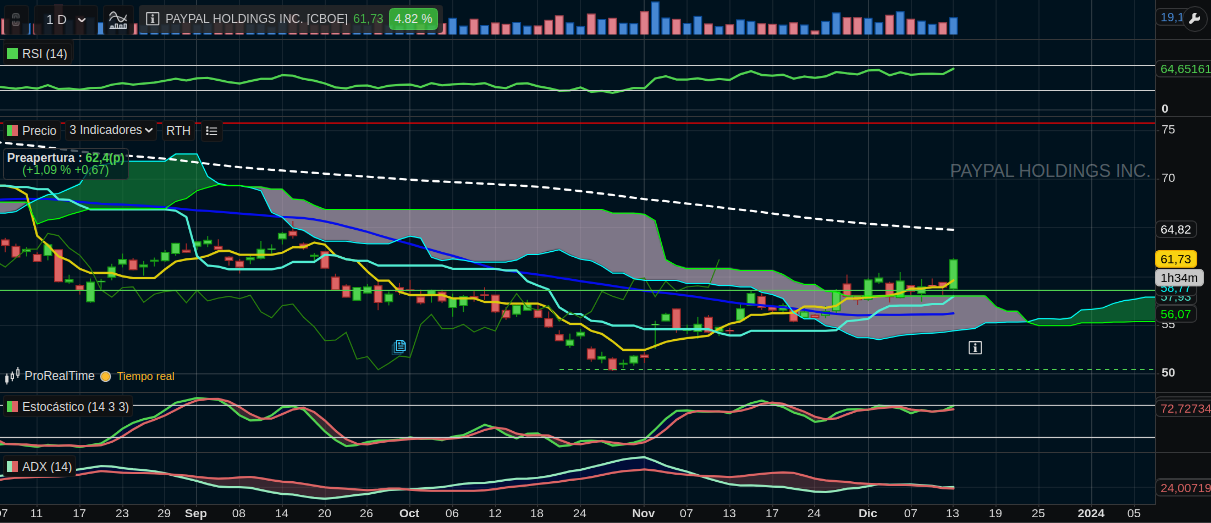
Task: Click the lock icon beside the timeframe selector
Action: coord(16,19)
